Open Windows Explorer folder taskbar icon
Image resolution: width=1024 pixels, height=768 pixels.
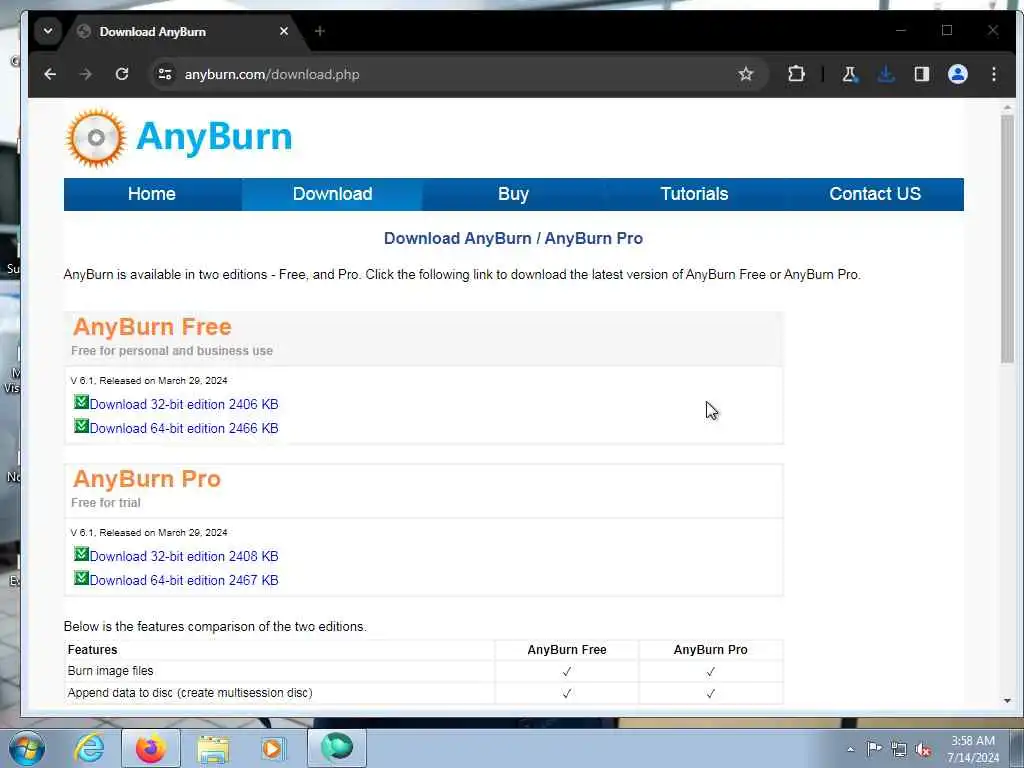tap(213, 749)
